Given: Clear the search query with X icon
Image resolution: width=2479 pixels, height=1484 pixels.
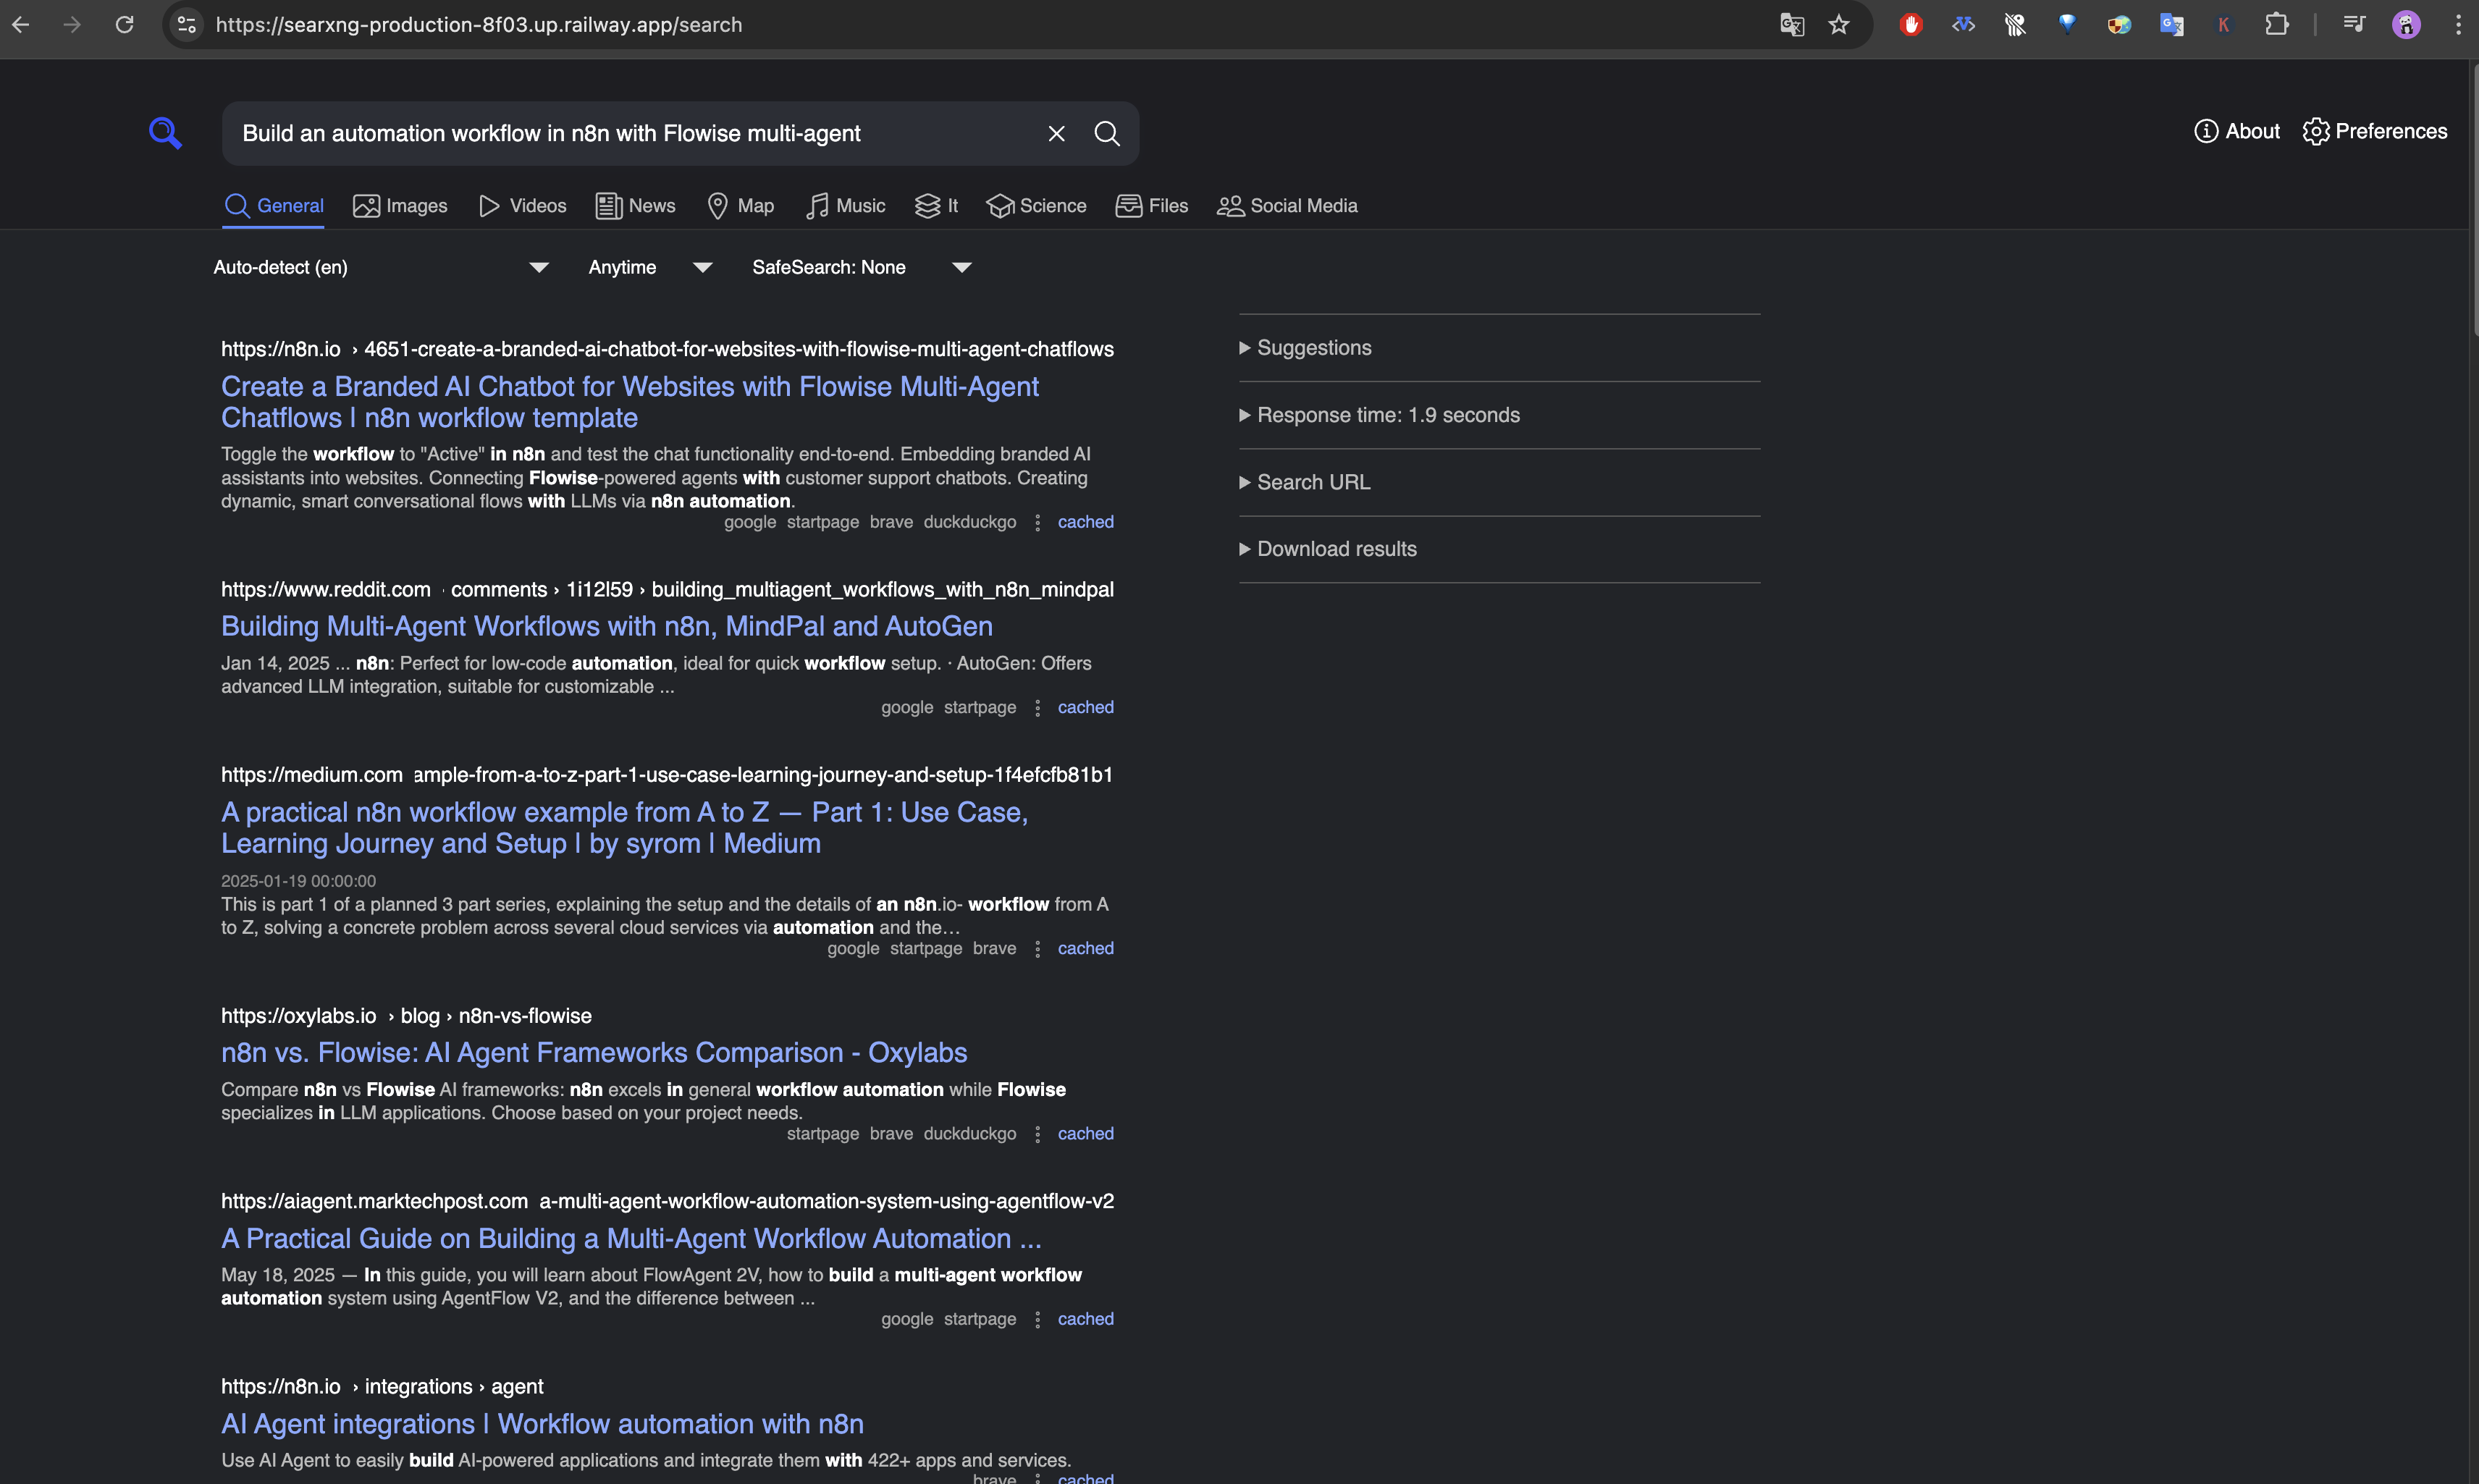Looking at the screenshot, I should [1056, 133].
